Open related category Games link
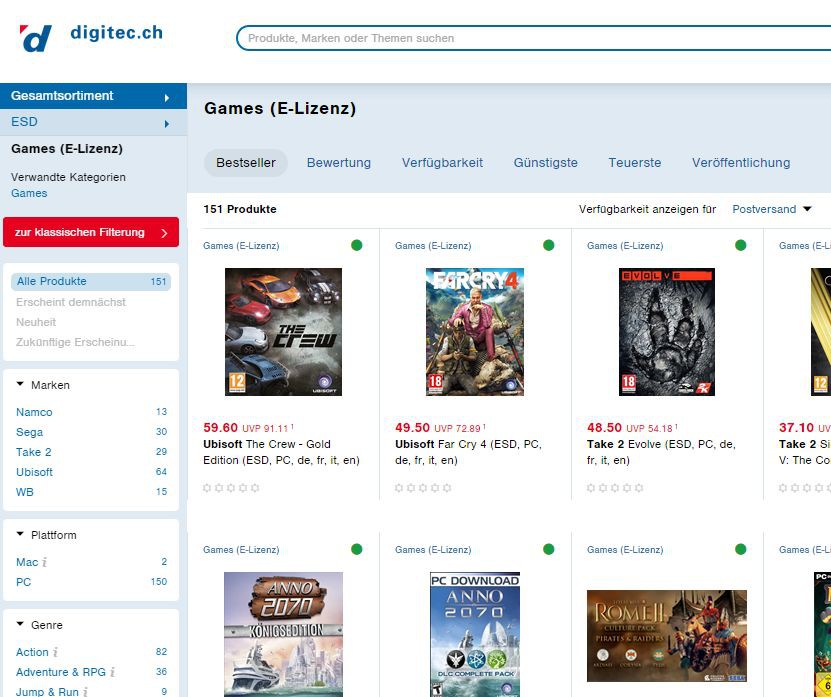Screen dimensions: 831x697 (x=29, y=193)
